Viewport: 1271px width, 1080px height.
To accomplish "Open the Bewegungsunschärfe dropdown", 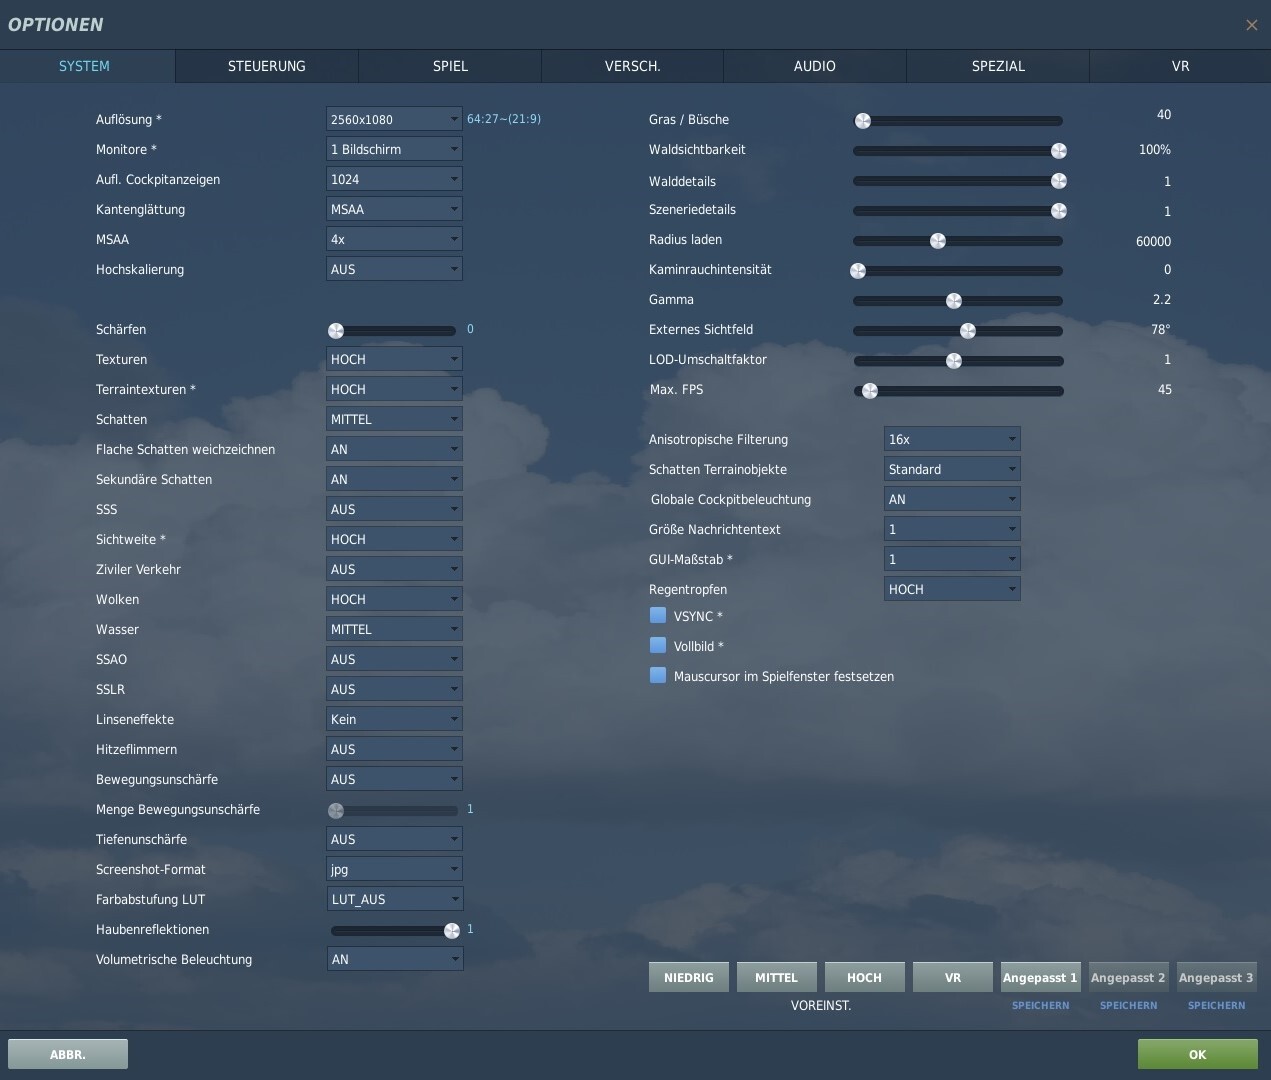I will click(x=394, y=779).
